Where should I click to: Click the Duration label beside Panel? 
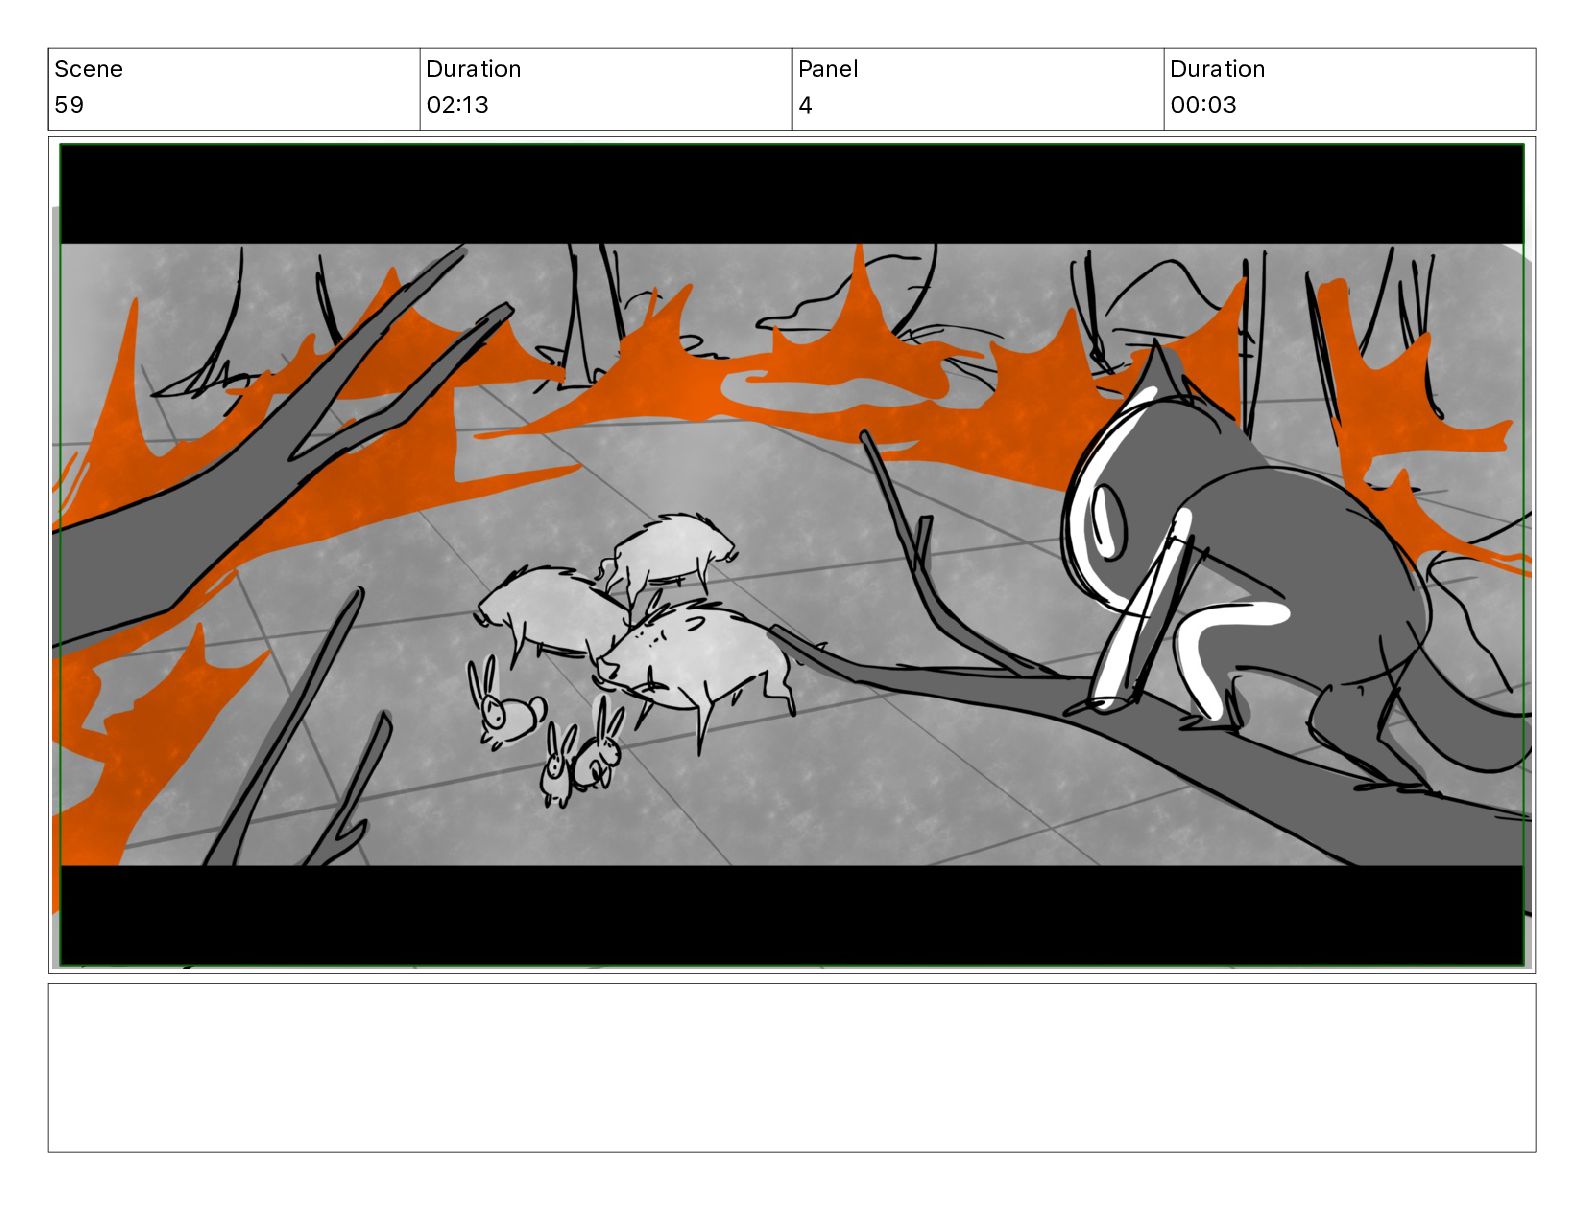1217,69
